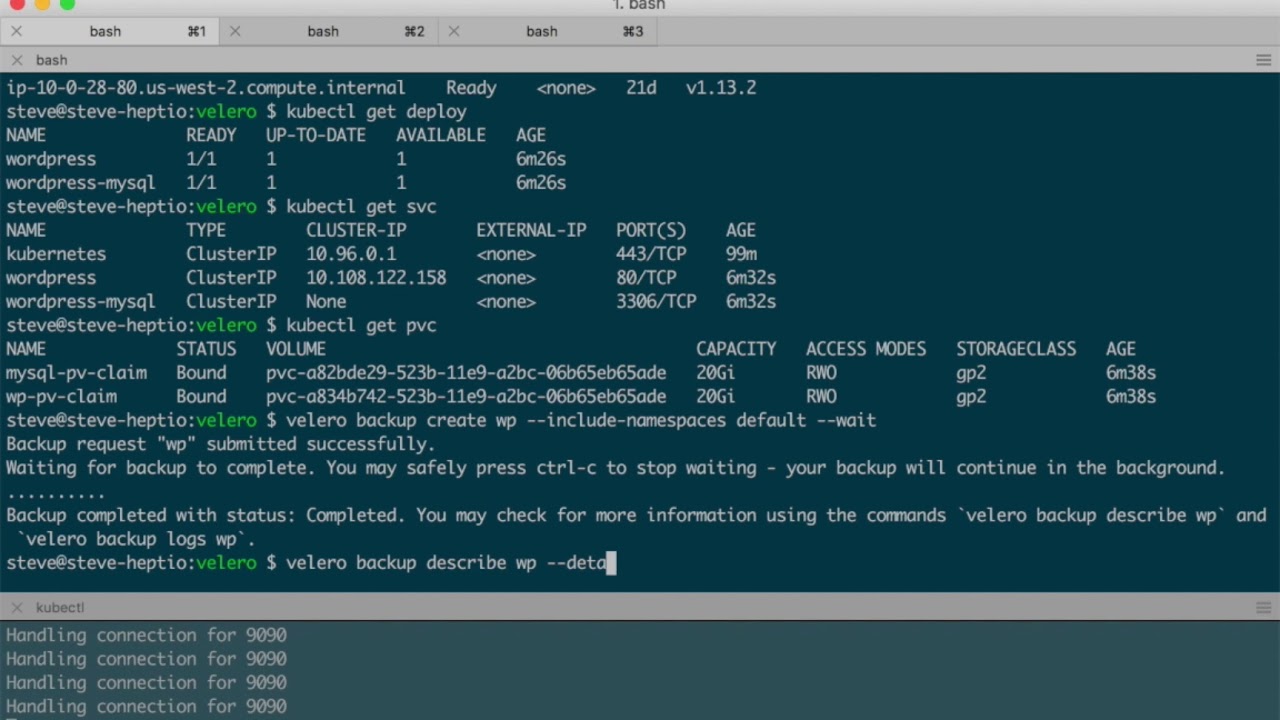Place cursor at velero backup describe command
Image resolution: width=1280 pixels, height=720 pixels.
pyautogui.click(x=446, y=563)
